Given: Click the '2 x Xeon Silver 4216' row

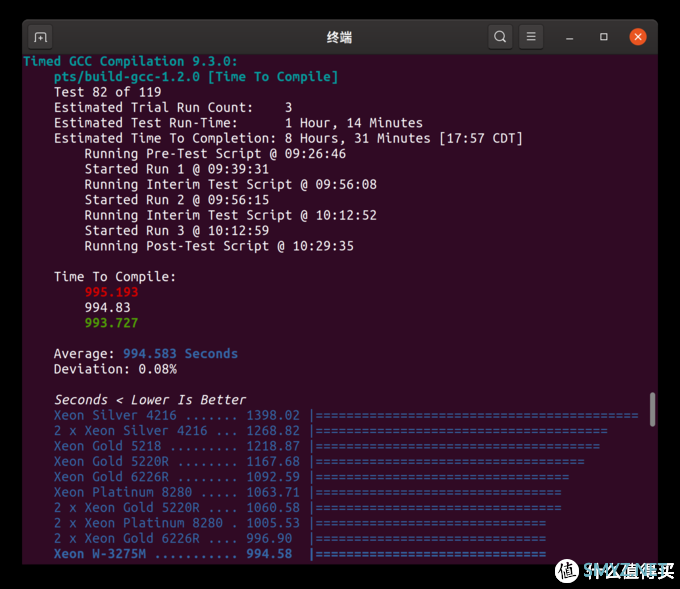Looking at the screenshot, I should [x=330, y=431].
